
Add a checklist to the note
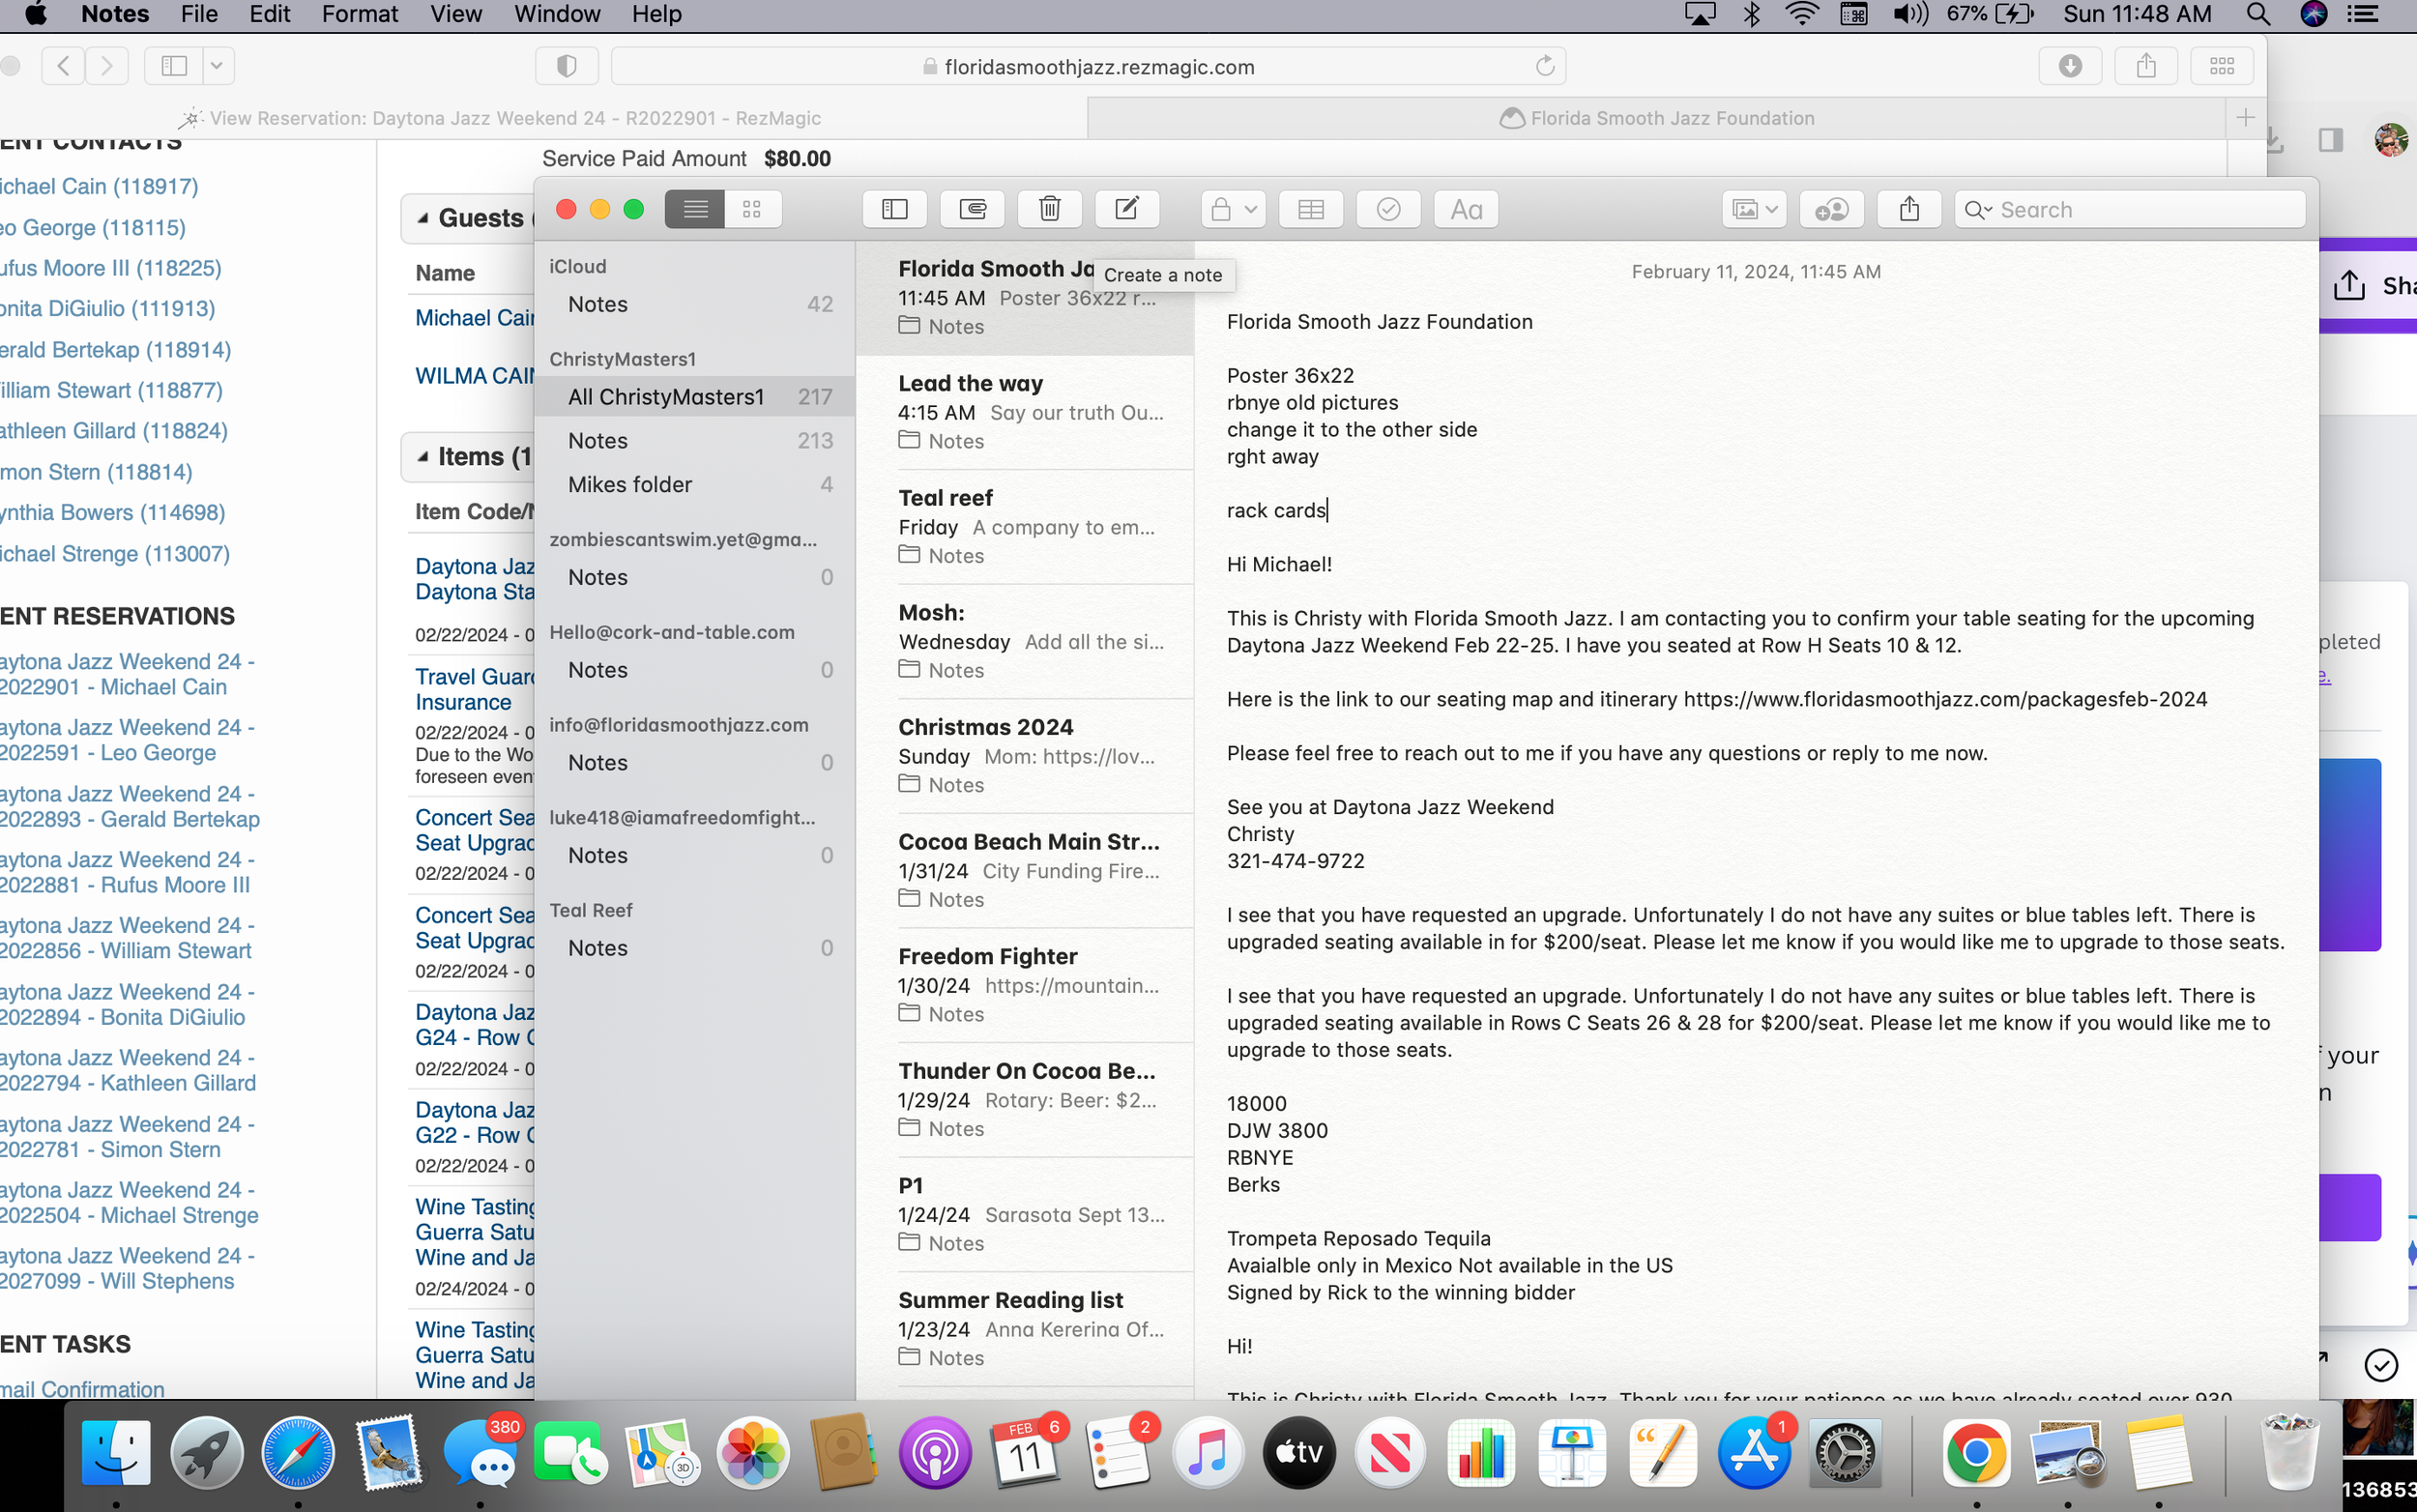(1388, 209)
